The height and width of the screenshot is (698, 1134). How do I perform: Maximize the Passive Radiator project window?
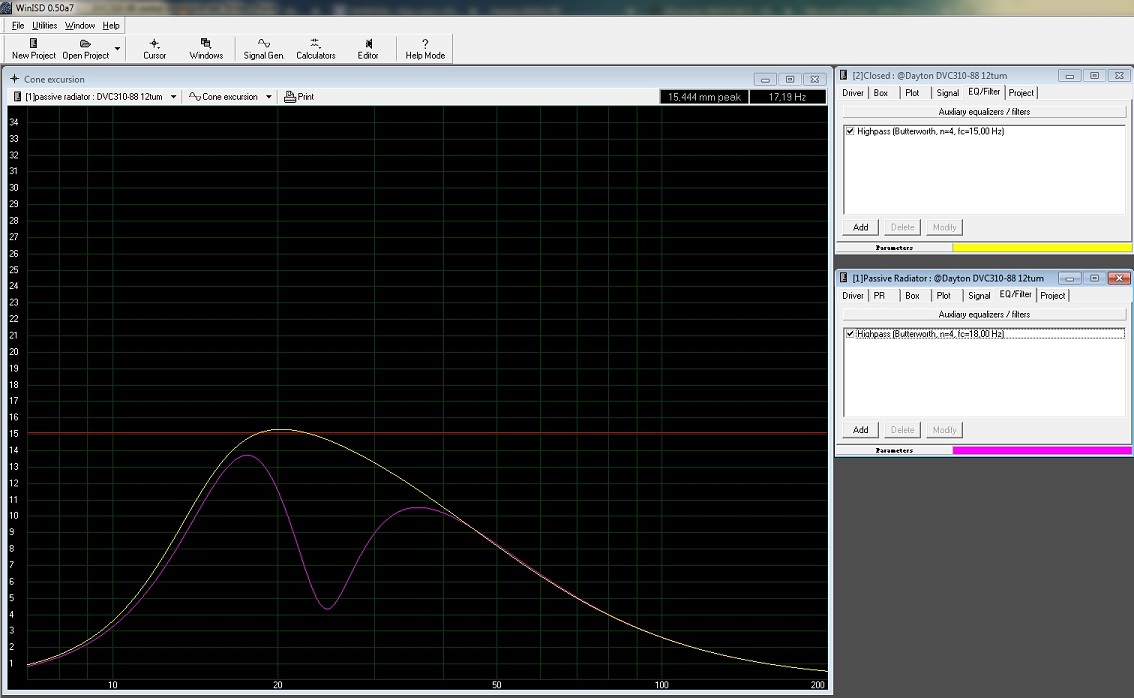(x=1094, y=278)
